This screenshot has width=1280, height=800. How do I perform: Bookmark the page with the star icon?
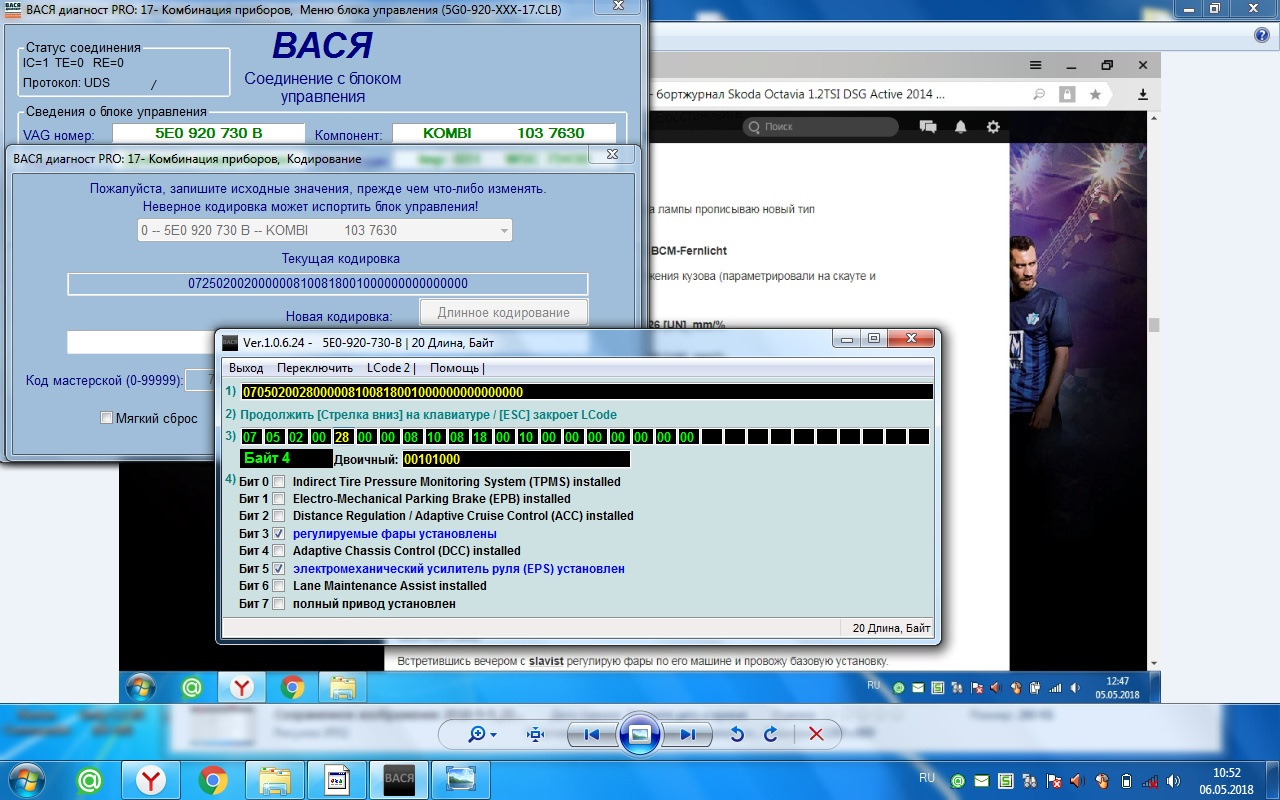click(x=1095, y=94)
